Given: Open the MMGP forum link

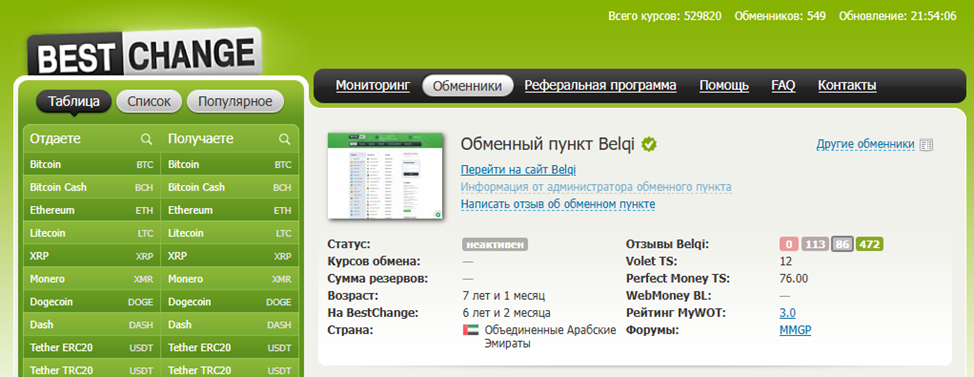Looking at the screenshot, I should coord(795,330).
